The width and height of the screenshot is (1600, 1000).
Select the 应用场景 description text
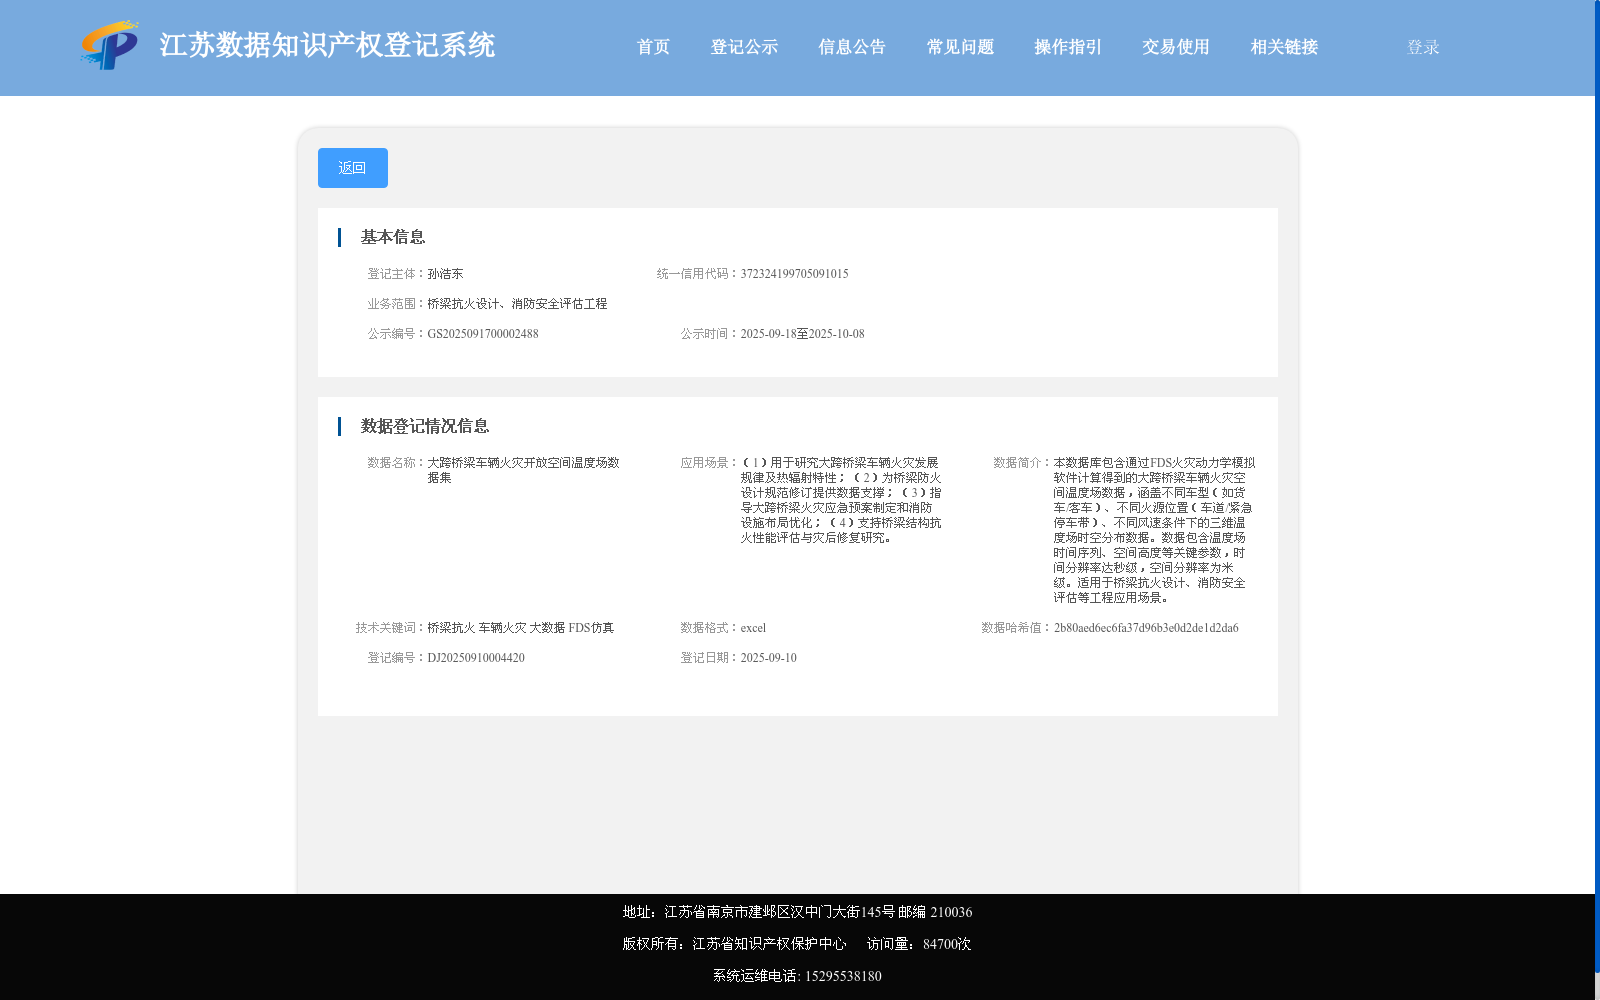tap(841, 500)
